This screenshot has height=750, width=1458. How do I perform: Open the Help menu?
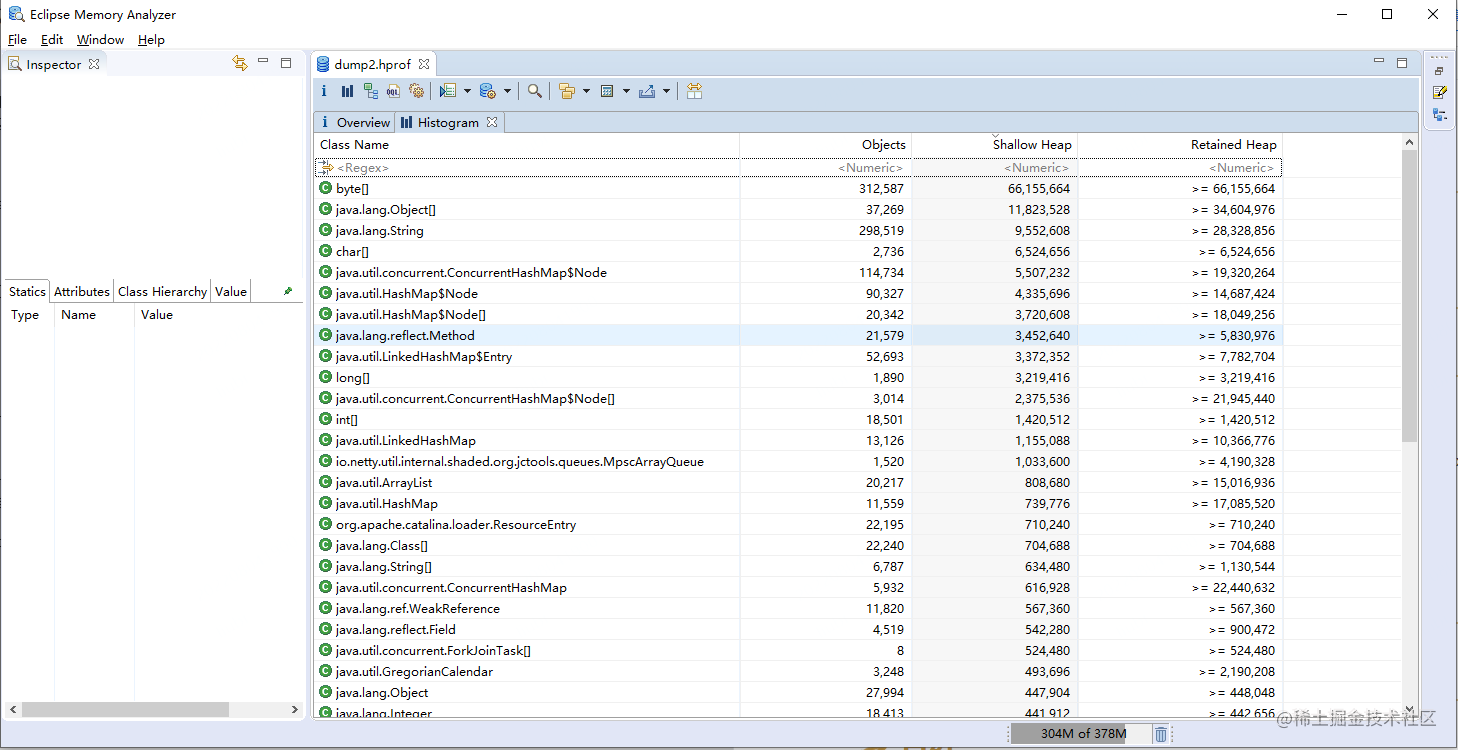(x=151, y=40)
